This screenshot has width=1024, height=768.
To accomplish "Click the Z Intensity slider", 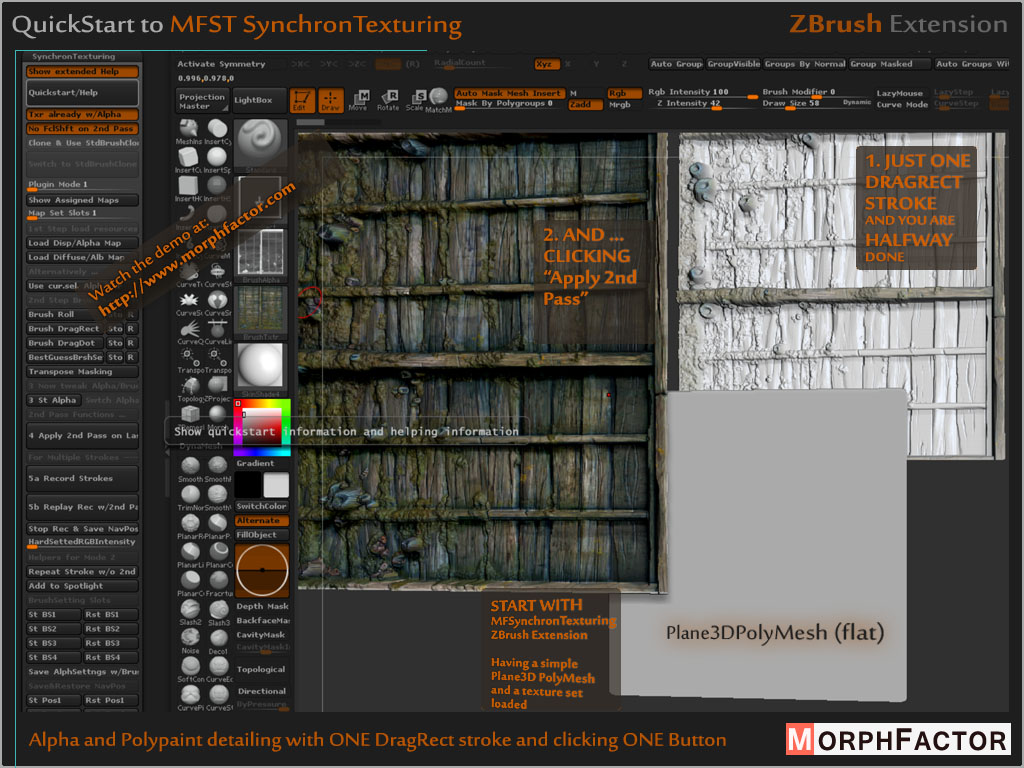I will point(700,104).
